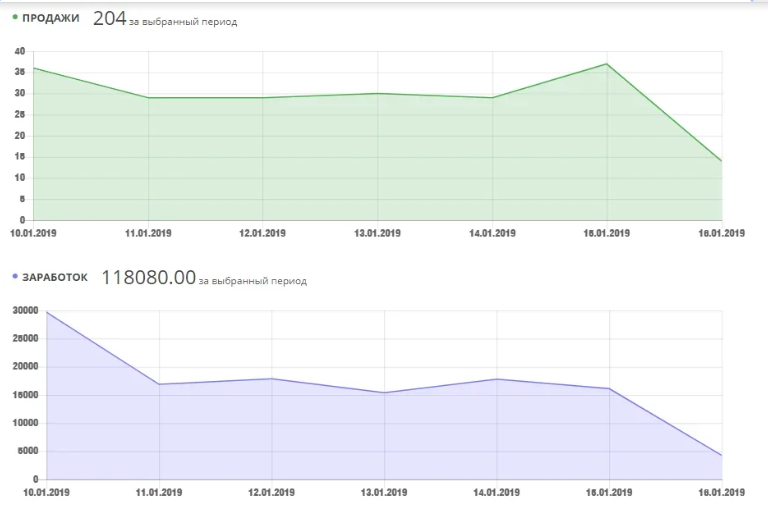
Task: Click the 20 tick on sales axis
Action: pos(20,136)
